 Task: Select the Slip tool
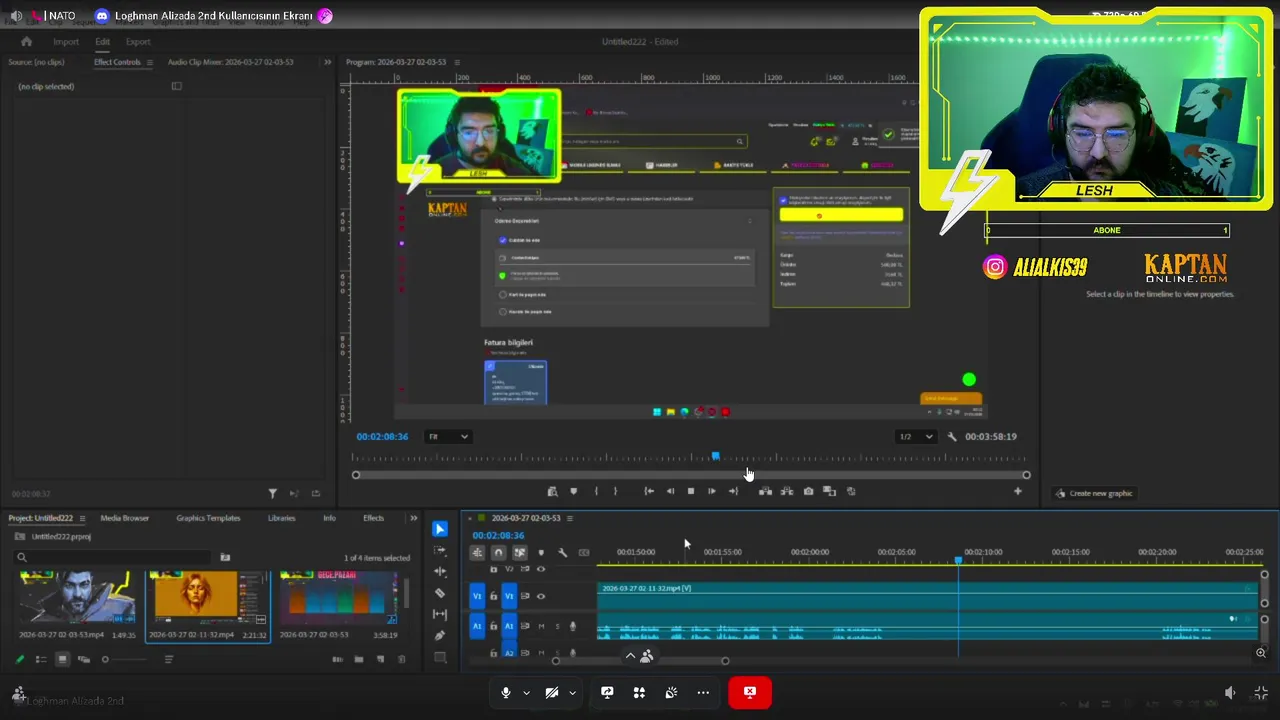pos(440,614)
